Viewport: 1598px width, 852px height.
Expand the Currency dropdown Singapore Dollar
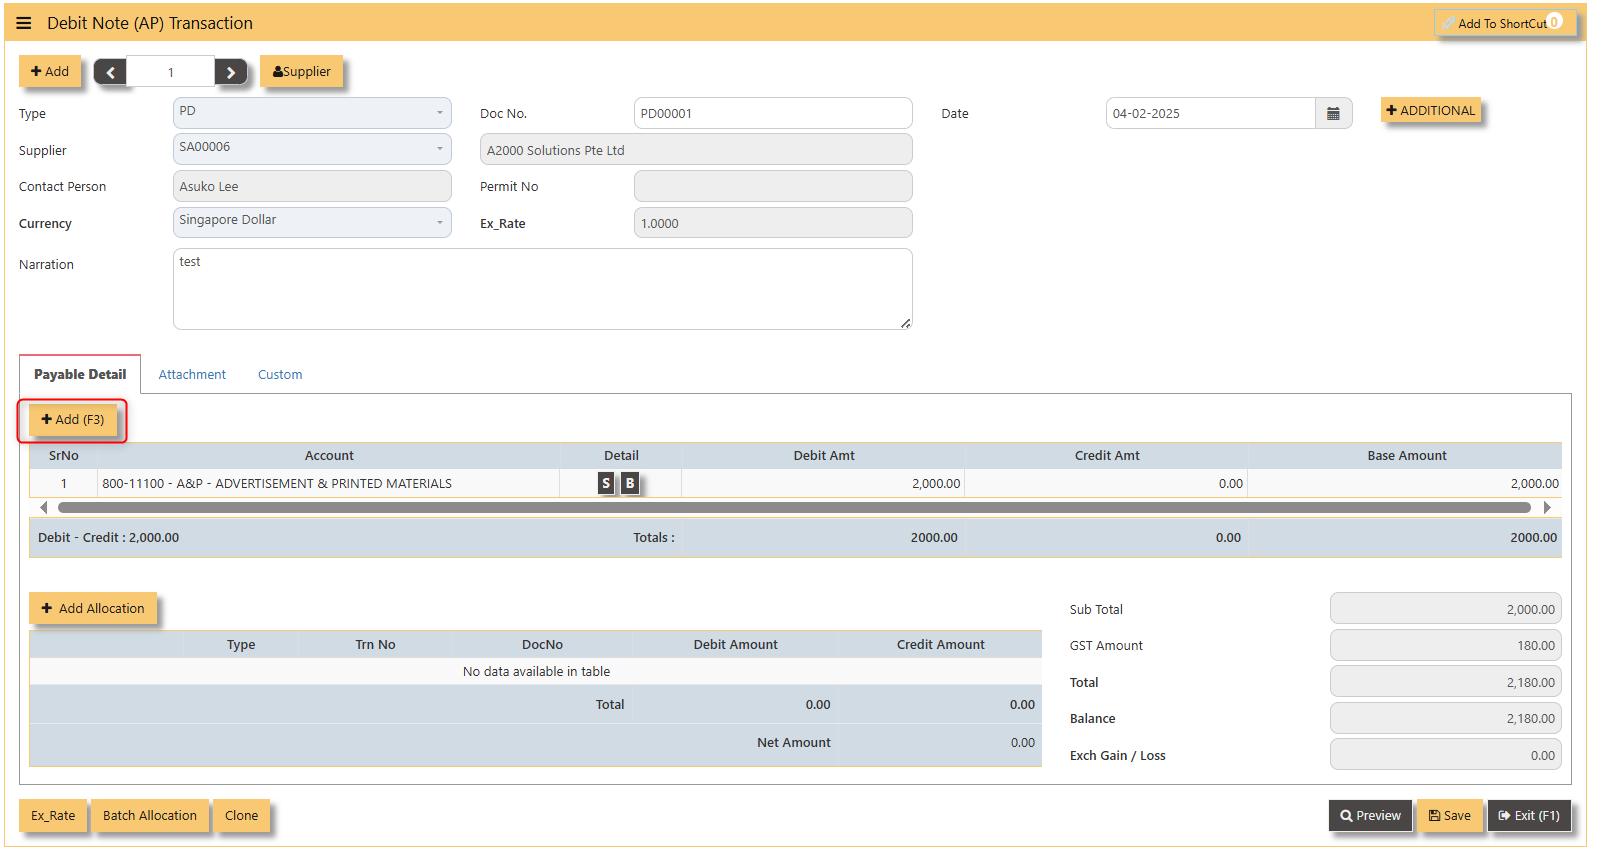(x=312, y=222)
